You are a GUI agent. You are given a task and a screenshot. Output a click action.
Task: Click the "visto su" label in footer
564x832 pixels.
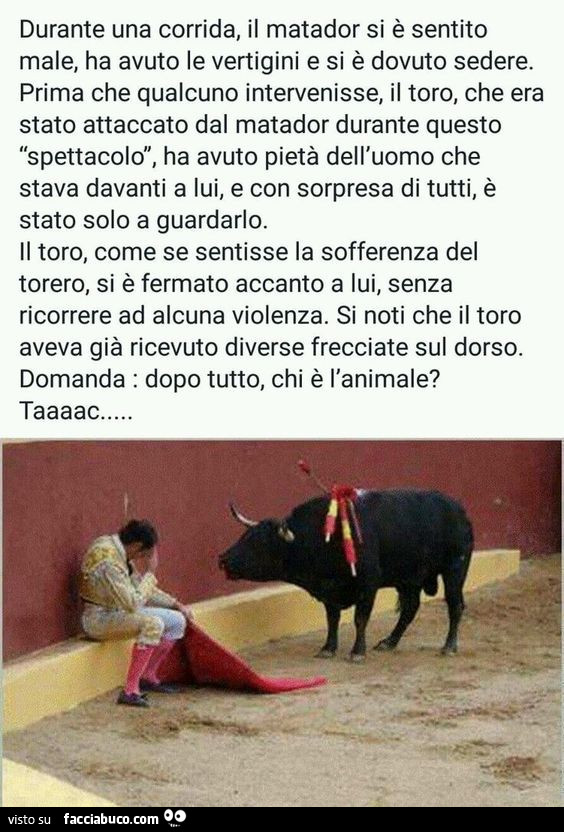[x=29, y=819]
